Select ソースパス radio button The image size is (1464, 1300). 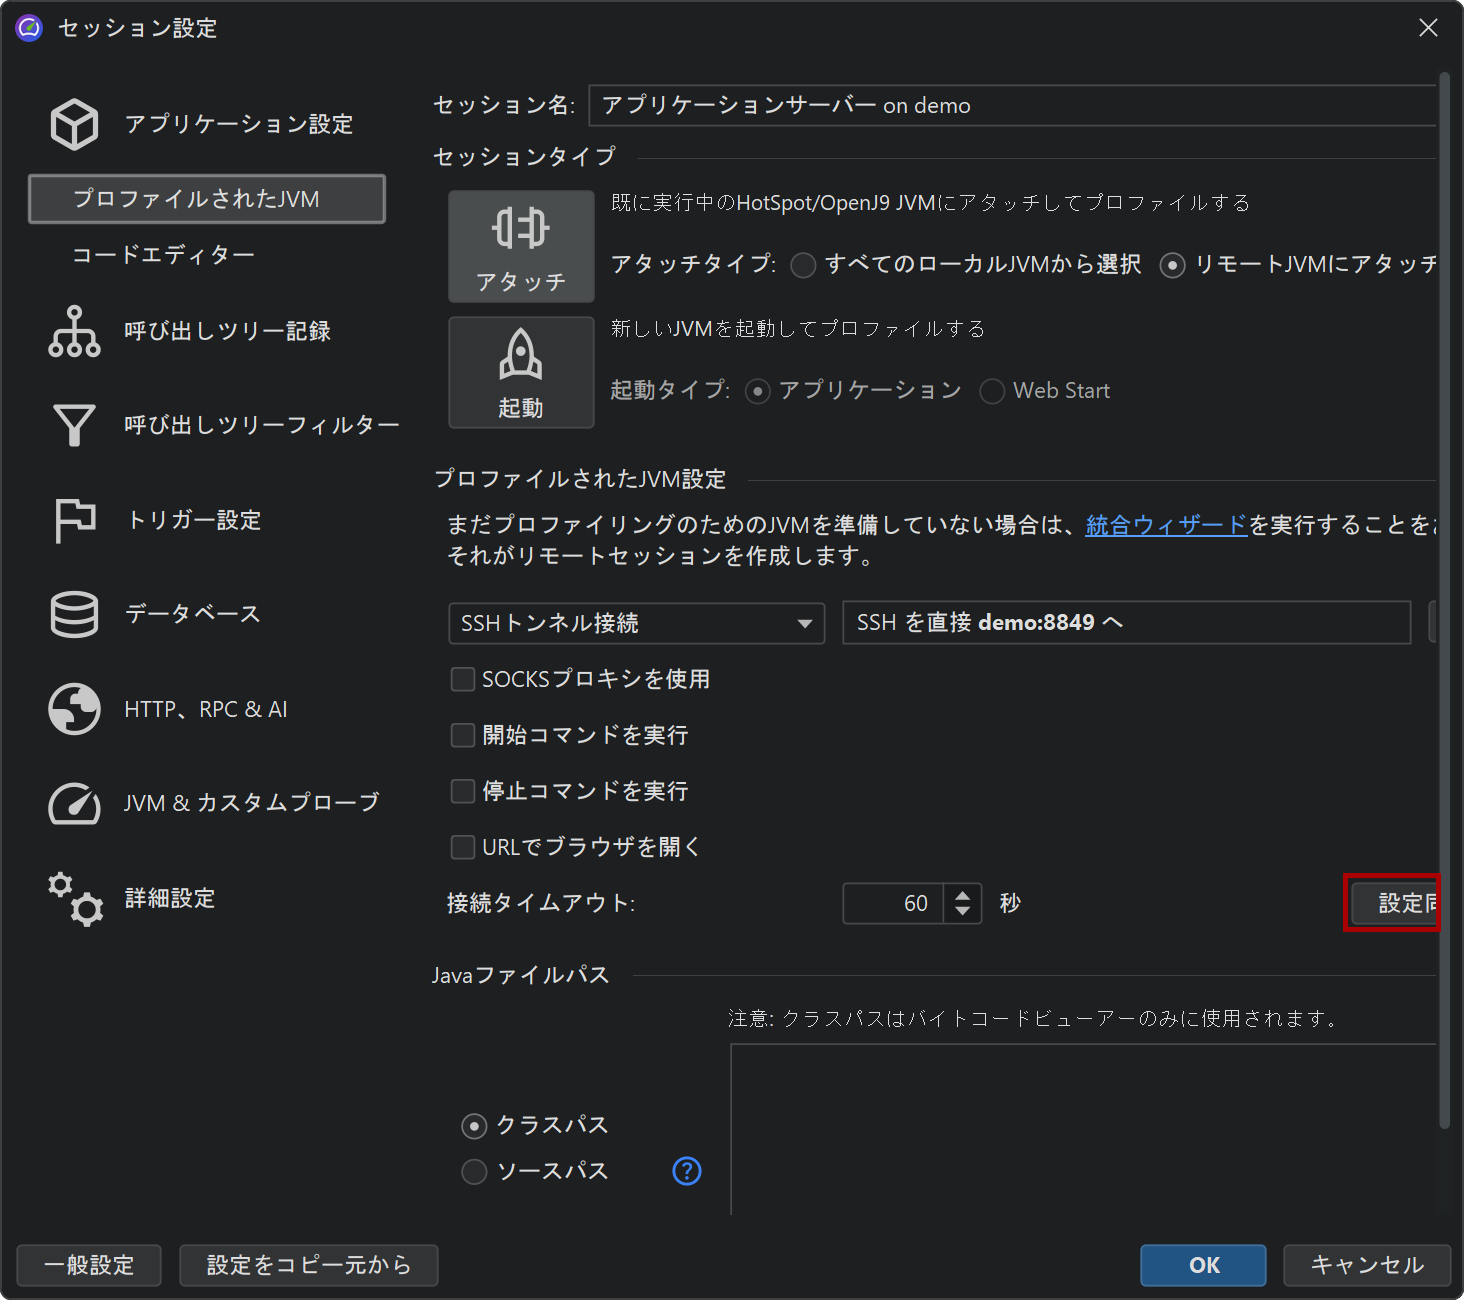tap(474, 1171)
